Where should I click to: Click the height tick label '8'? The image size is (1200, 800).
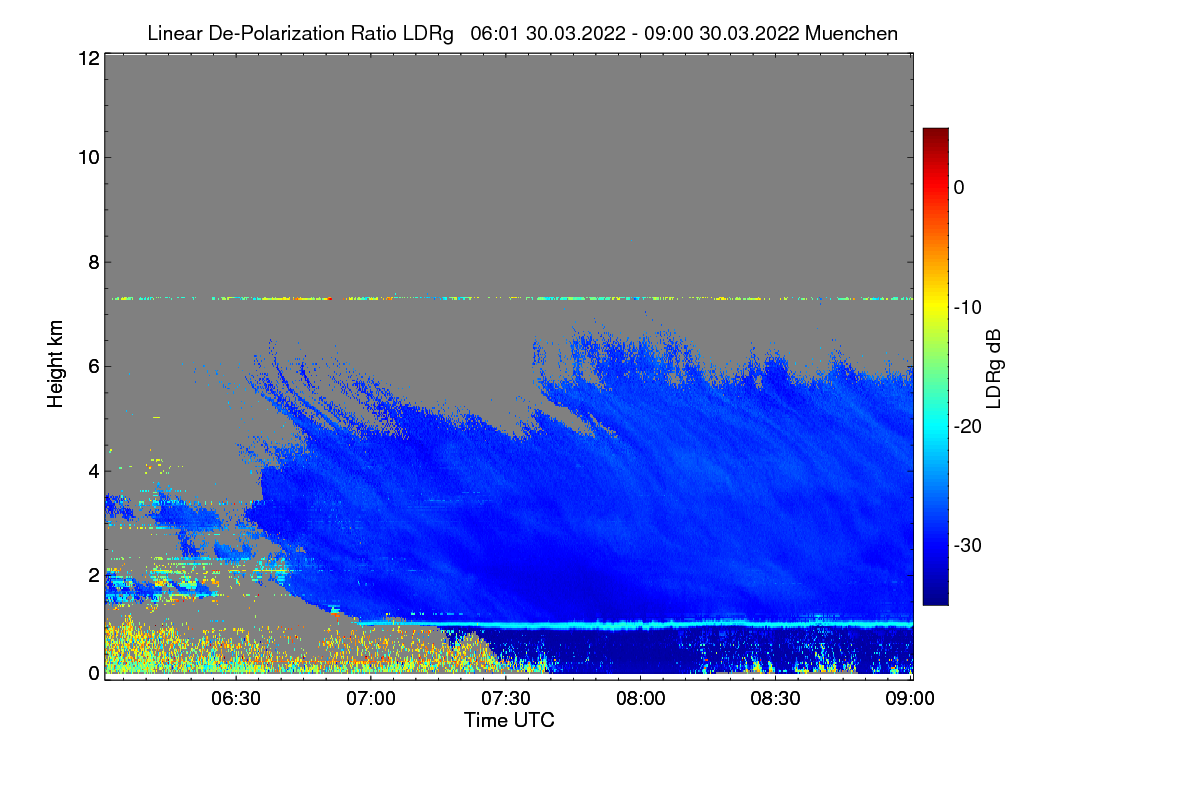coord(93,262)
